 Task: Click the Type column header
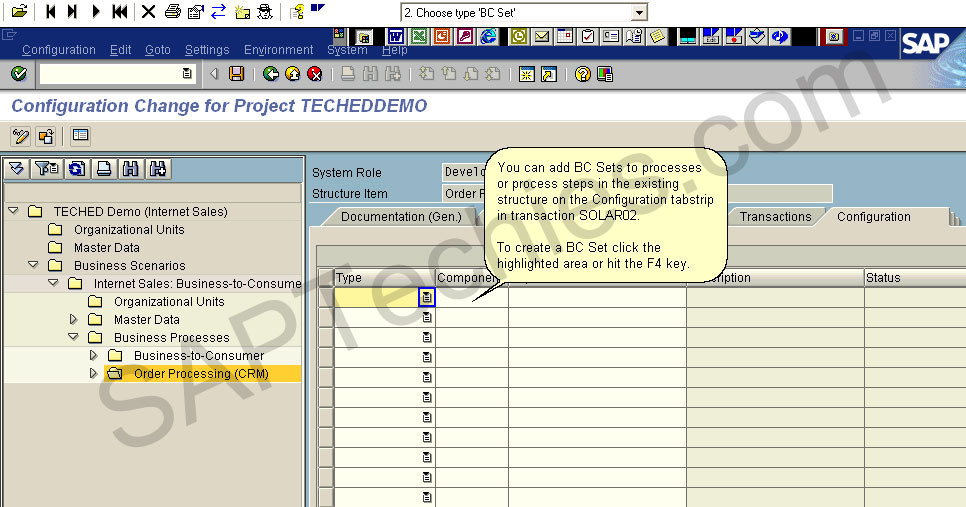(384, 278)
